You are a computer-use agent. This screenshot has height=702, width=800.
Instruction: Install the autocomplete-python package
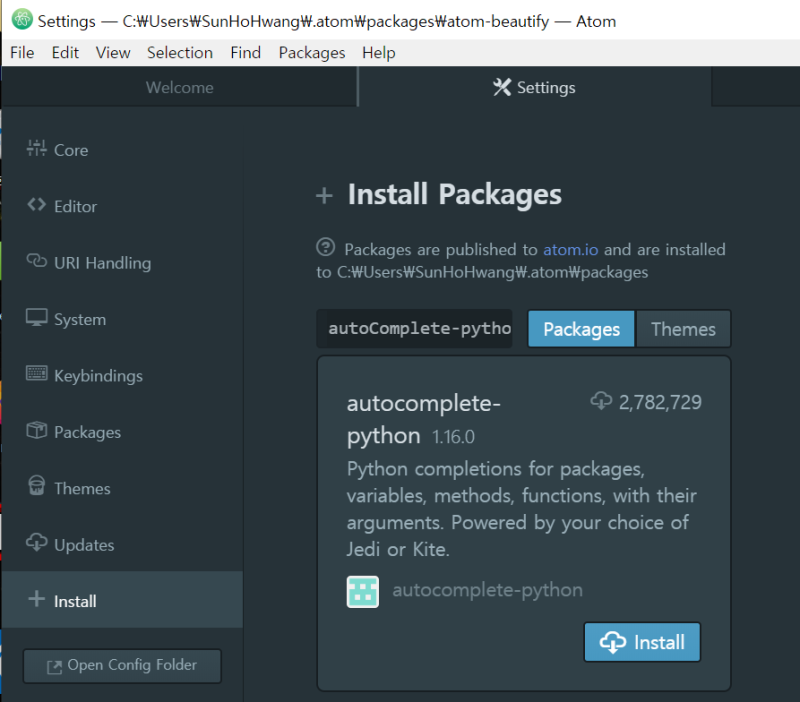point(642,642)
